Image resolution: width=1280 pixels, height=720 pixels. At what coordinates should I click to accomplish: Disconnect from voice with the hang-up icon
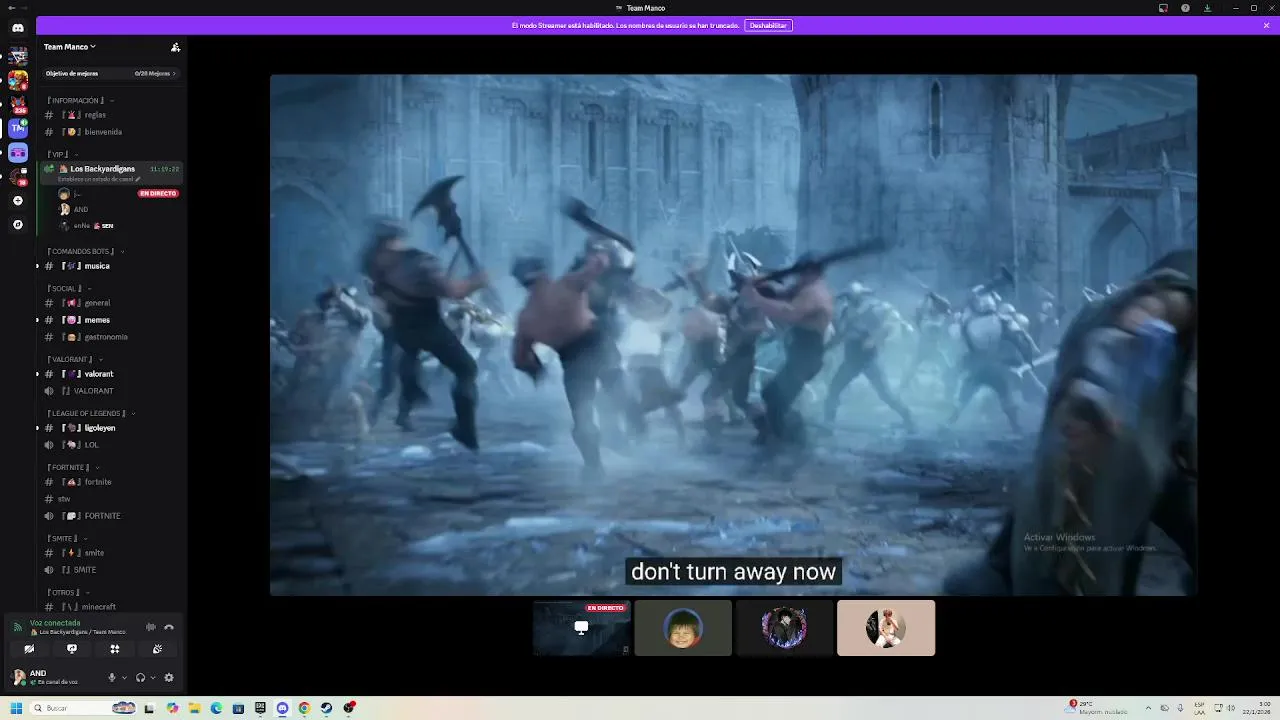pos(169,627)
